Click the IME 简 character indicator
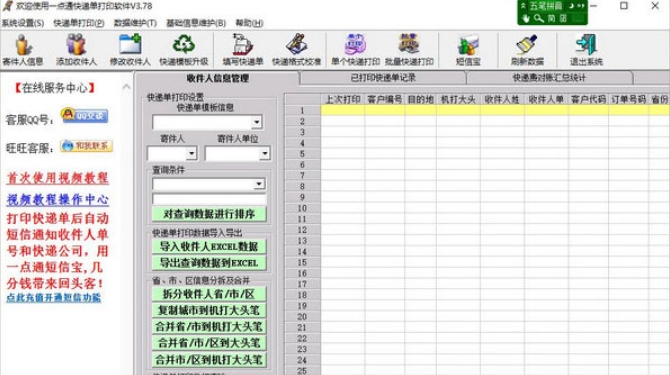This screenshot has height=375, width=670. [x=552, y=18]
